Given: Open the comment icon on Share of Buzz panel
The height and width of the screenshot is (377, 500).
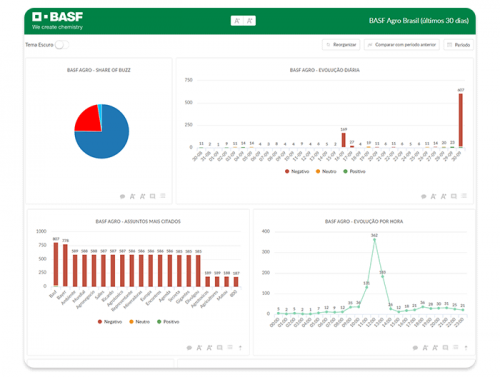Looking at the screenshot, I should [x=122, y=196].
